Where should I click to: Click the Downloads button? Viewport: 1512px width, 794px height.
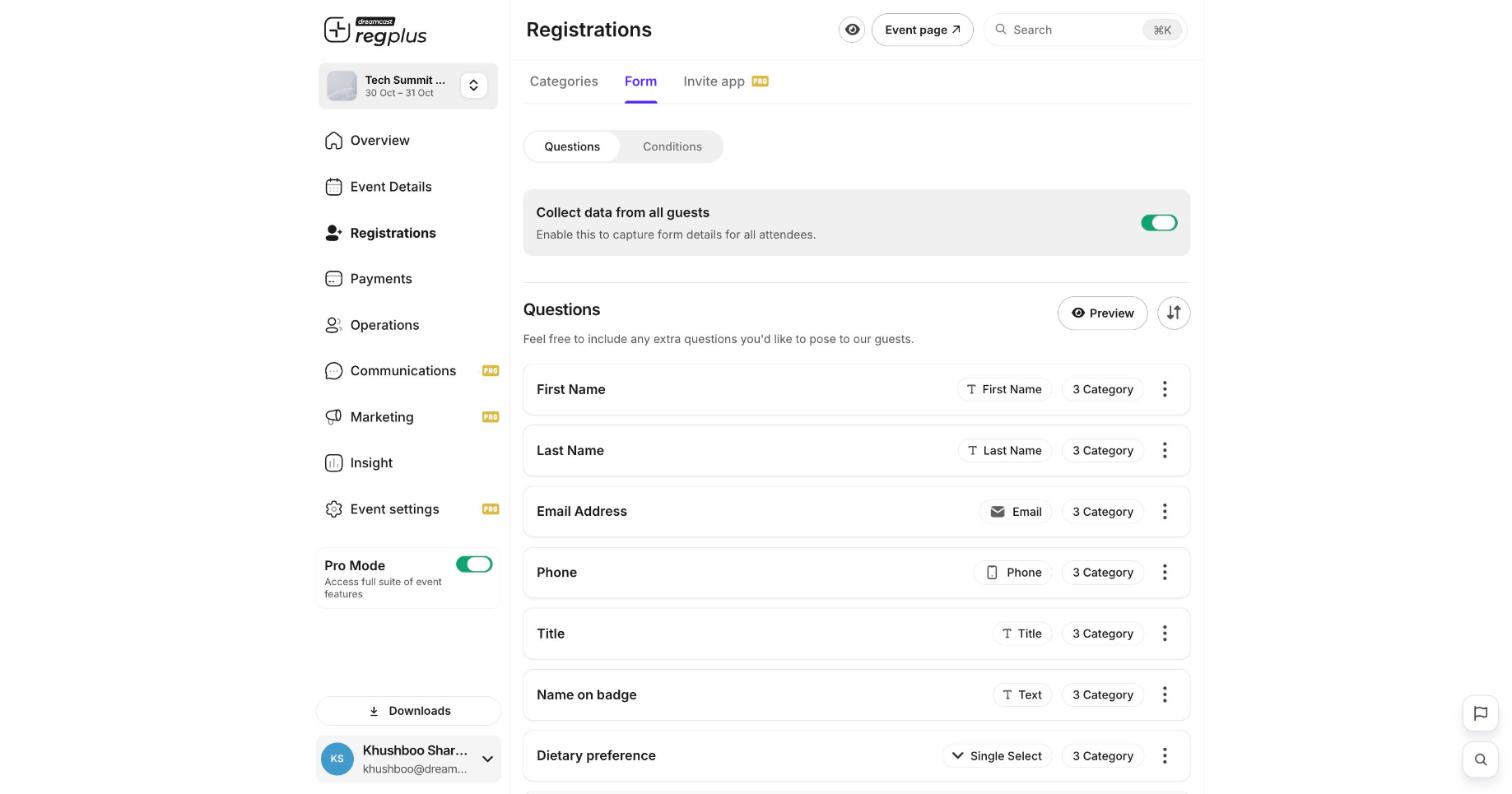408,711
